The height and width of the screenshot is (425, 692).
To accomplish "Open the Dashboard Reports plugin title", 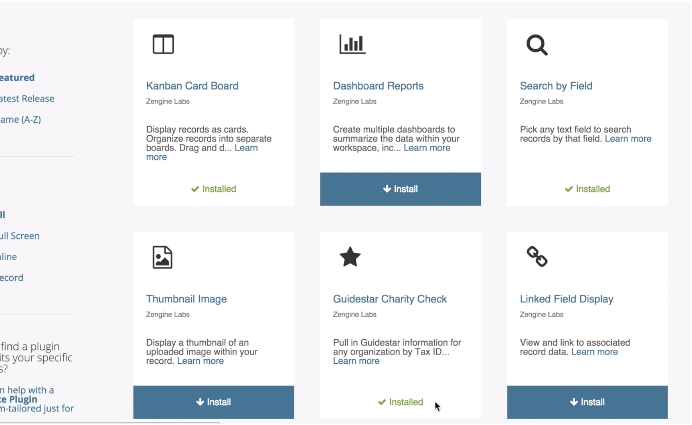I will coord(378,86).
